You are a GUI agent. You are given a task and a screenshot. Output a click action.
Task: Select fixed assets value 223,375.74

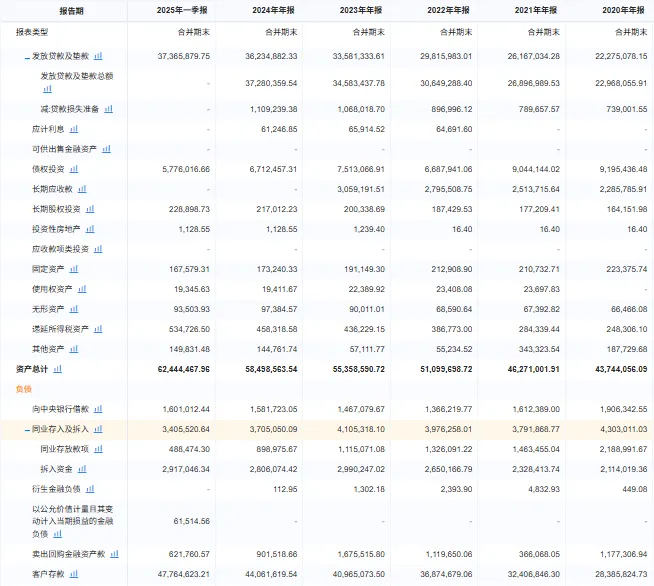point(627,269)
